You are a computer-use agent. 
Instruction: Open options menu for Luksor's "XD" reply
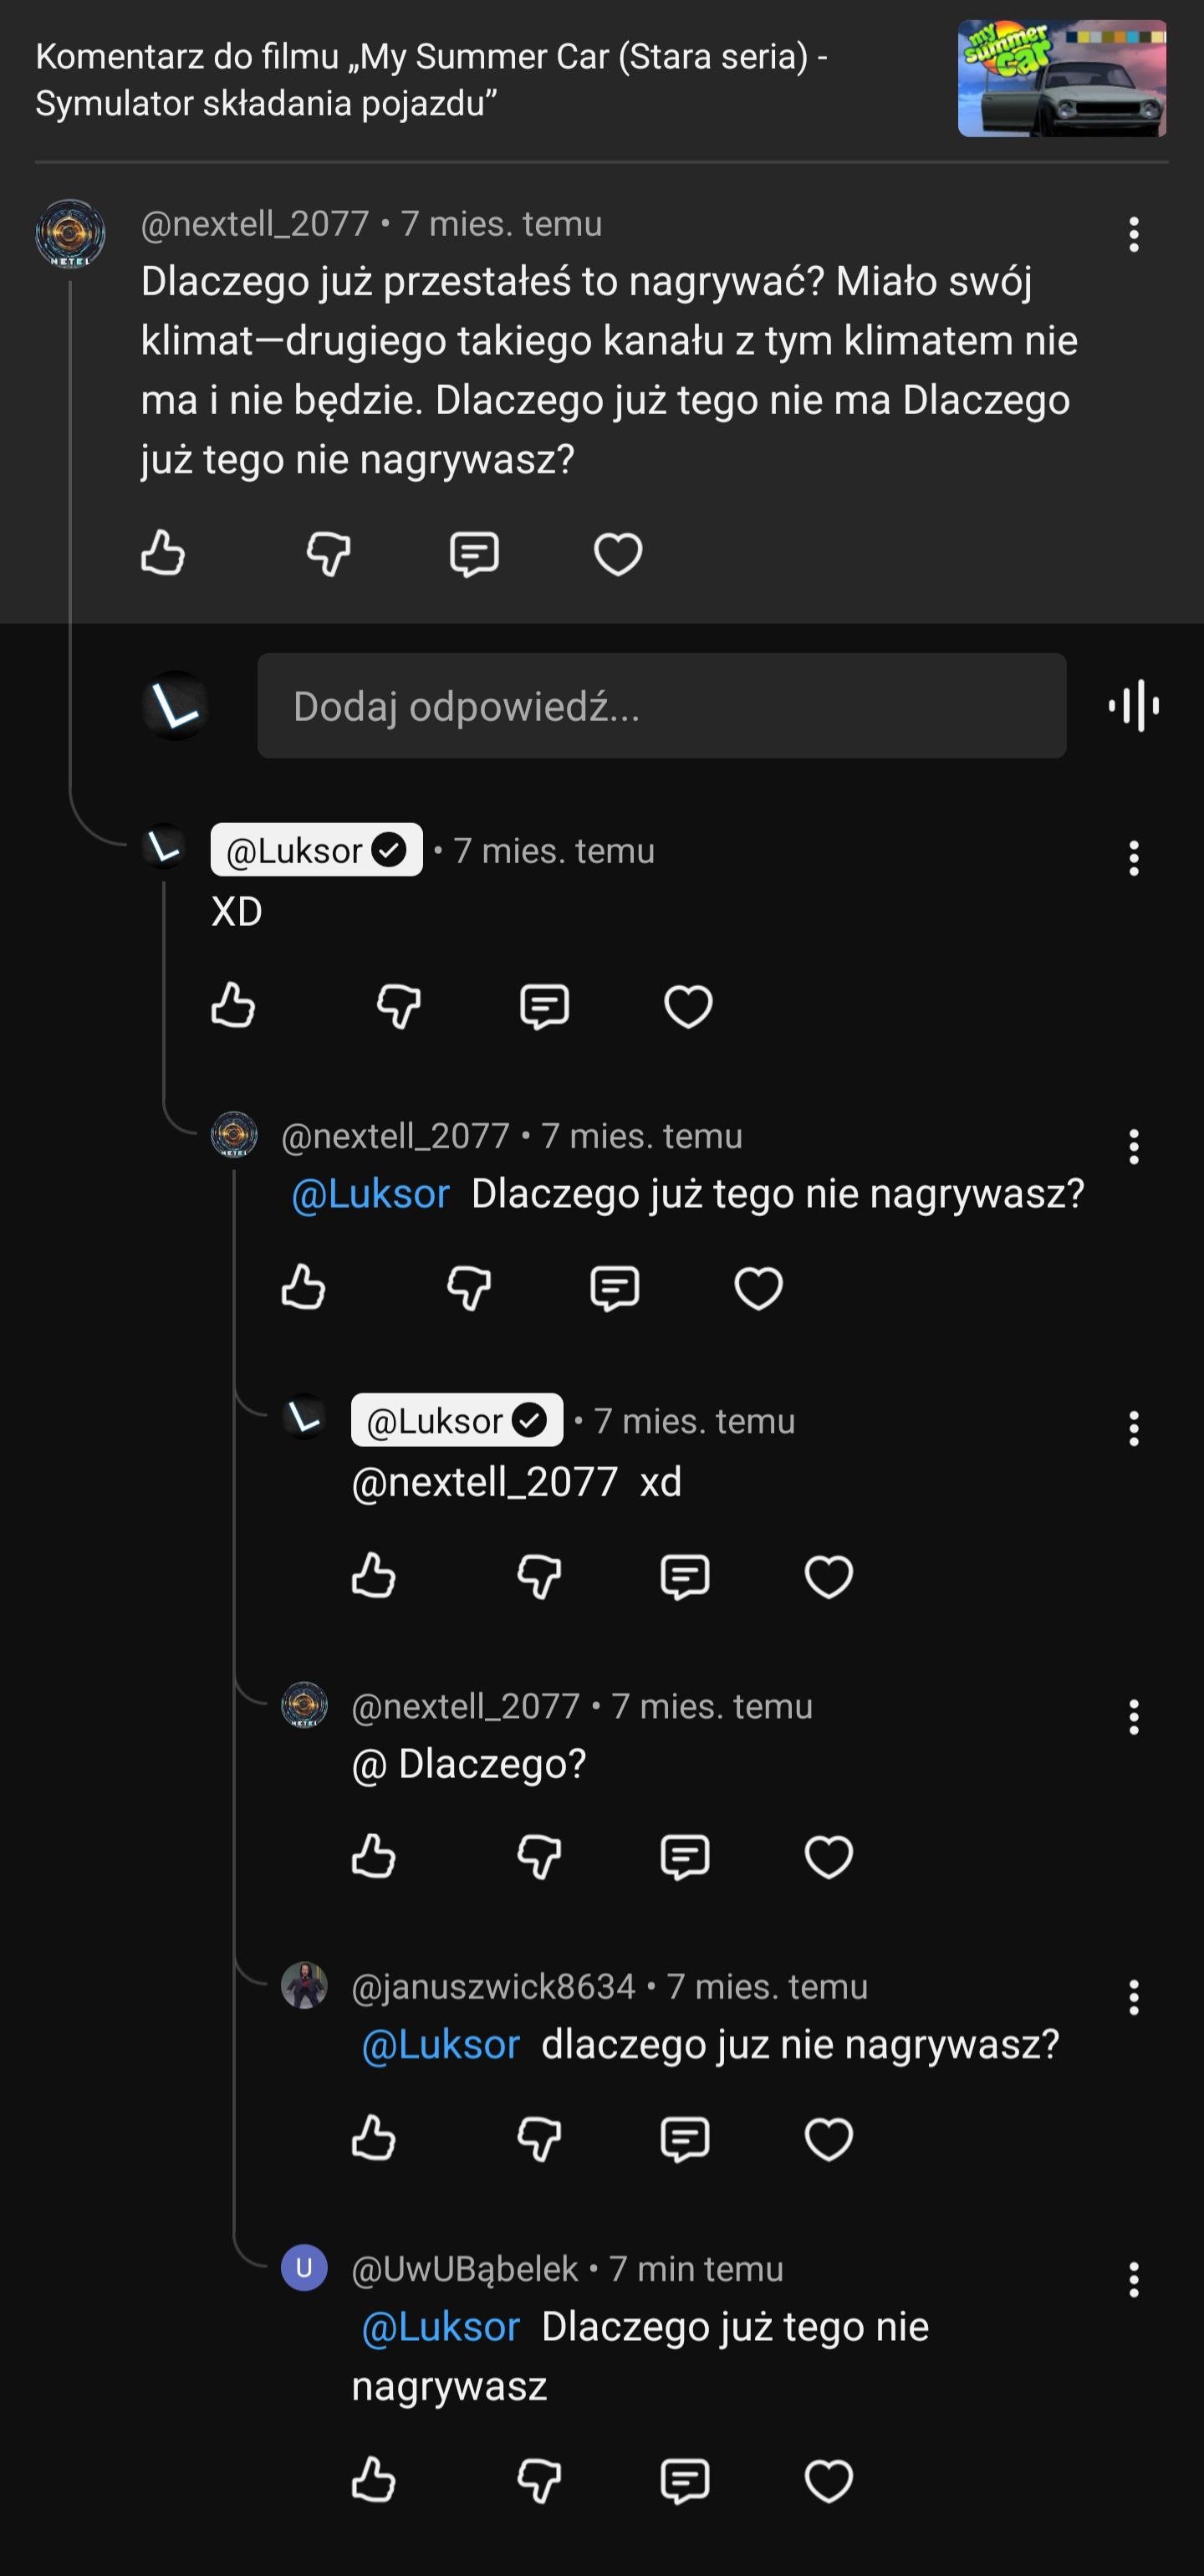[x=1133, y=858]
